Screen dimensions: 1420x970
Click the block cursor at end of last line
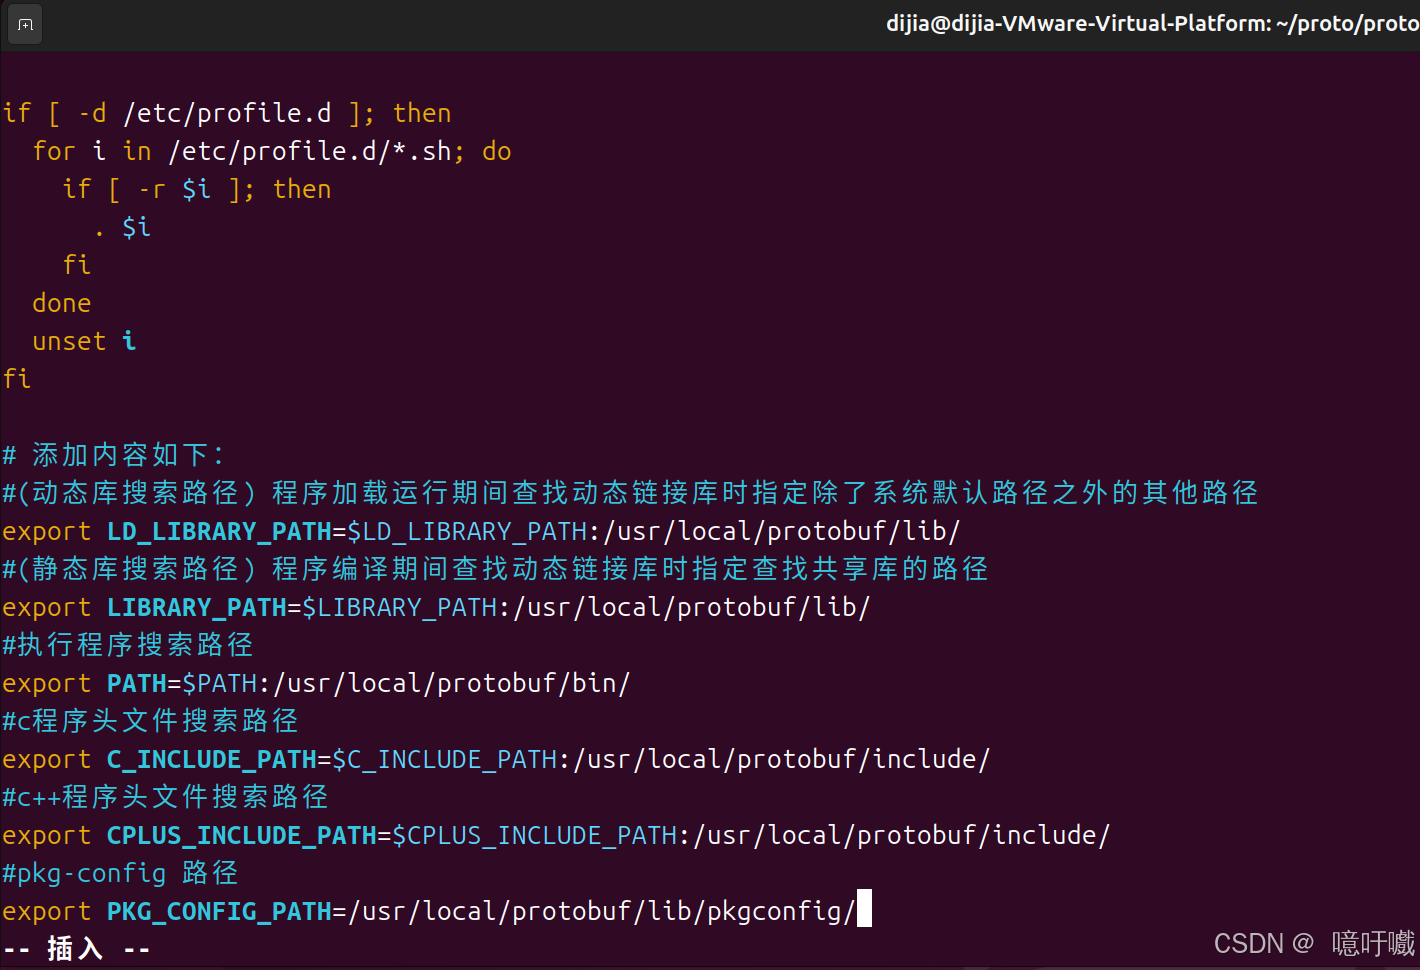864,908
